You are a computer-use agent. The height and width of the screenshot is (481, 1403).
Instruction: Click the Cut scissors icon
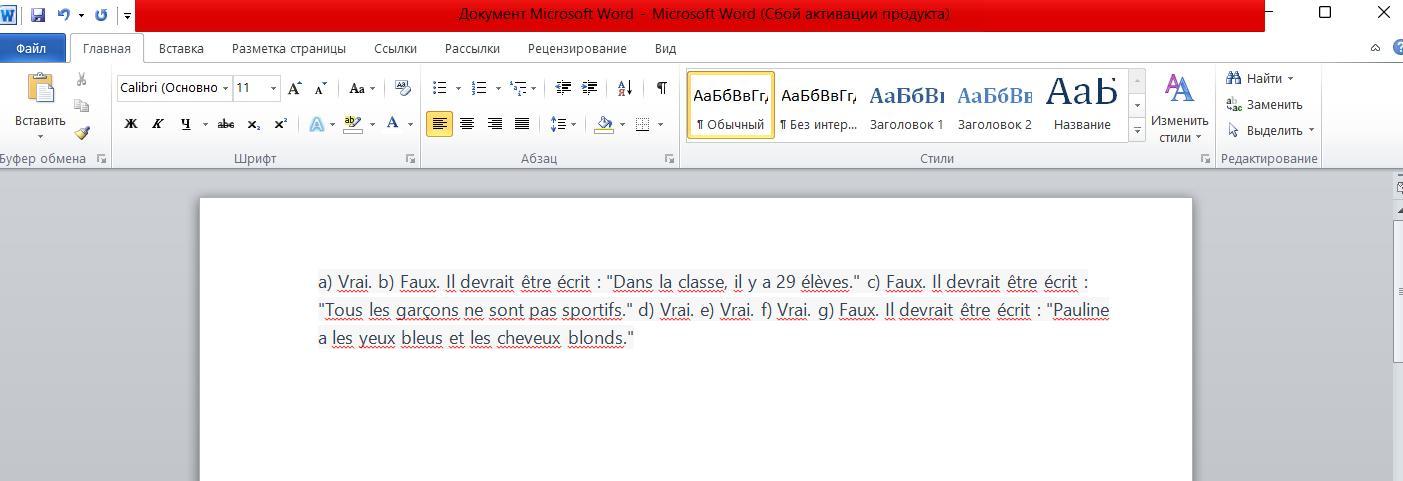pos(82,79)
